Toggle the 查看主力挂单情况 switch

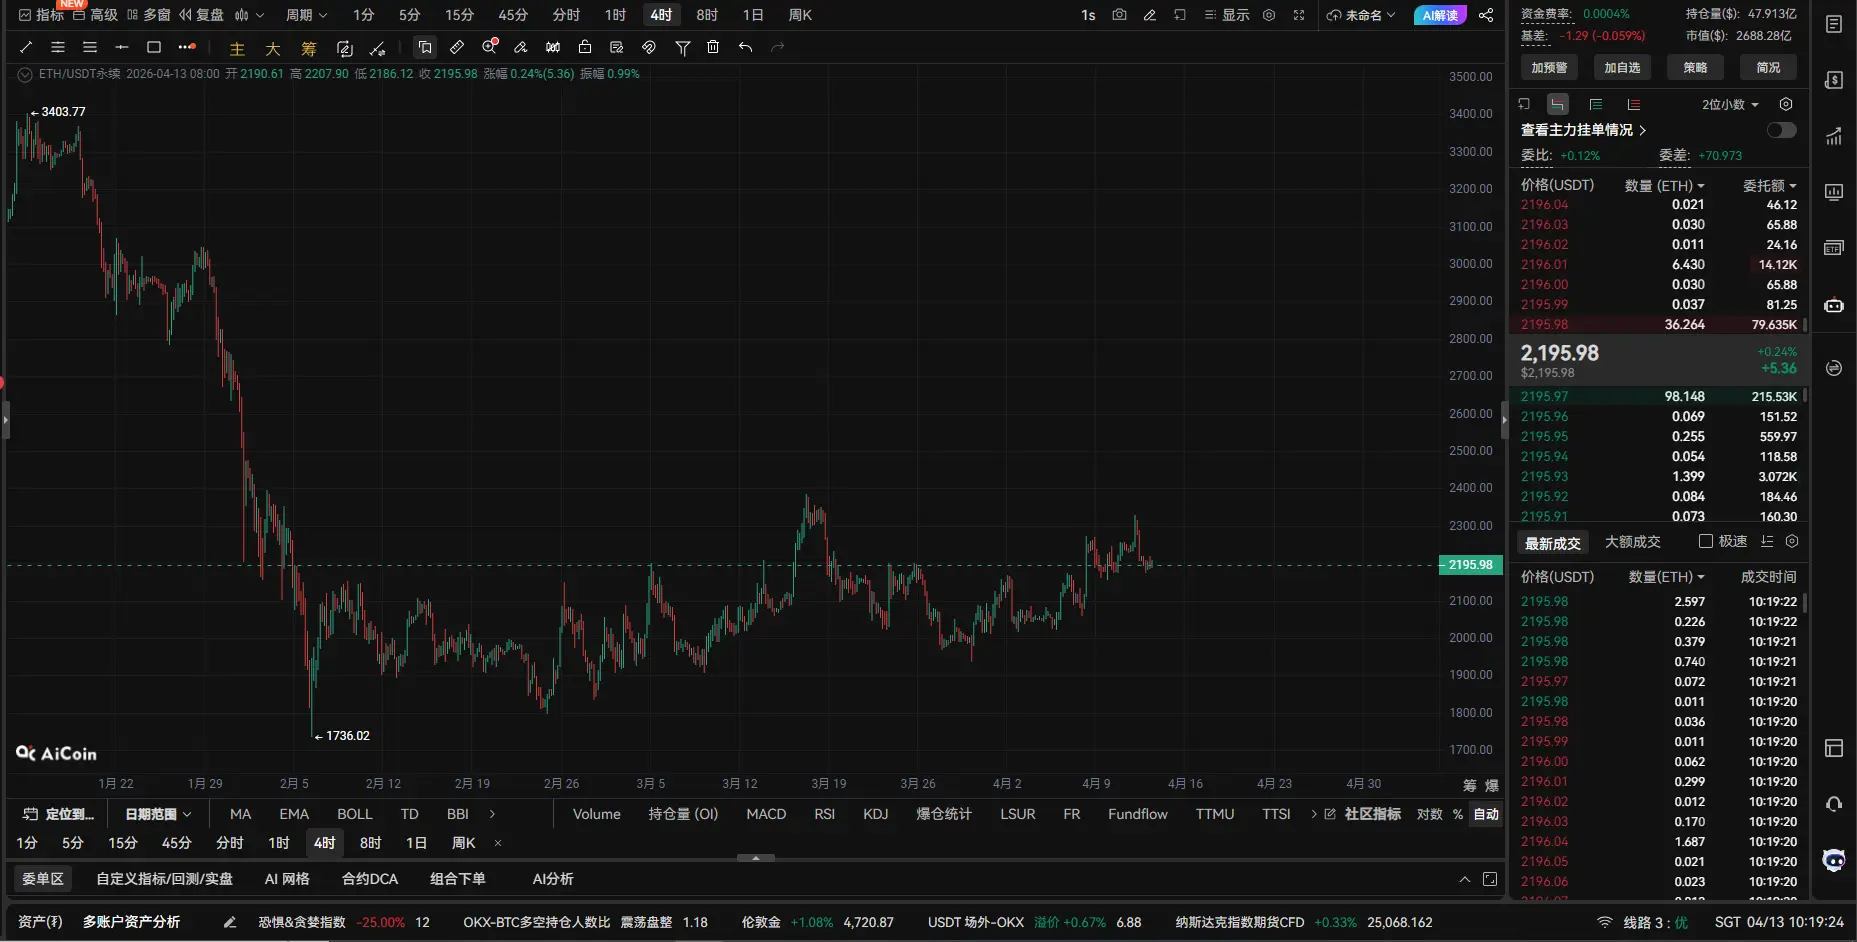click(x=1781, y=130)
